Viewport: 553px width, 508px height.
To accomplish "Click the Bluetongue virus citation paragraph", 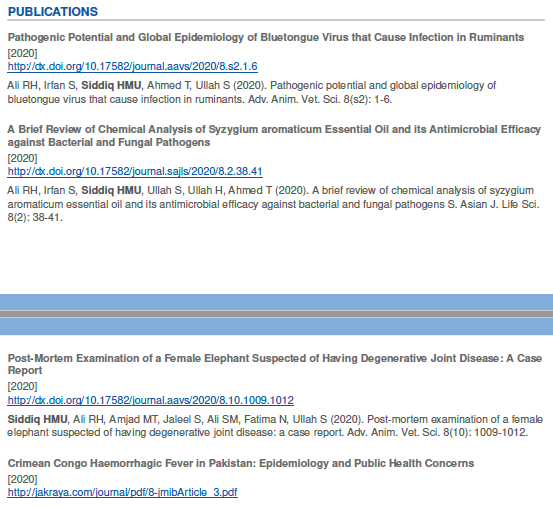I will point(252,92).
